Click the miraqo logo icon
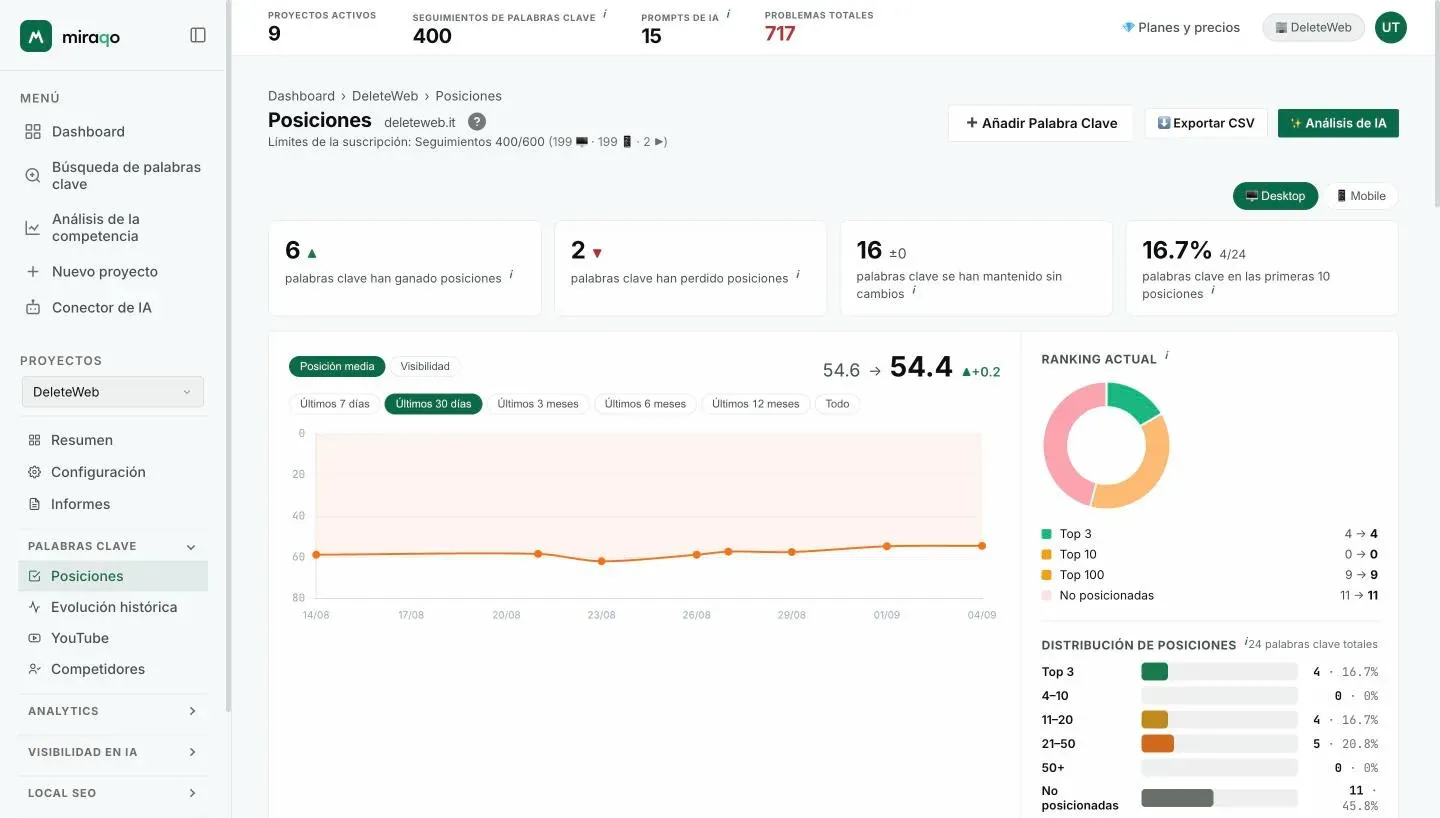The image size is (1440, 818). pos(36,36)
